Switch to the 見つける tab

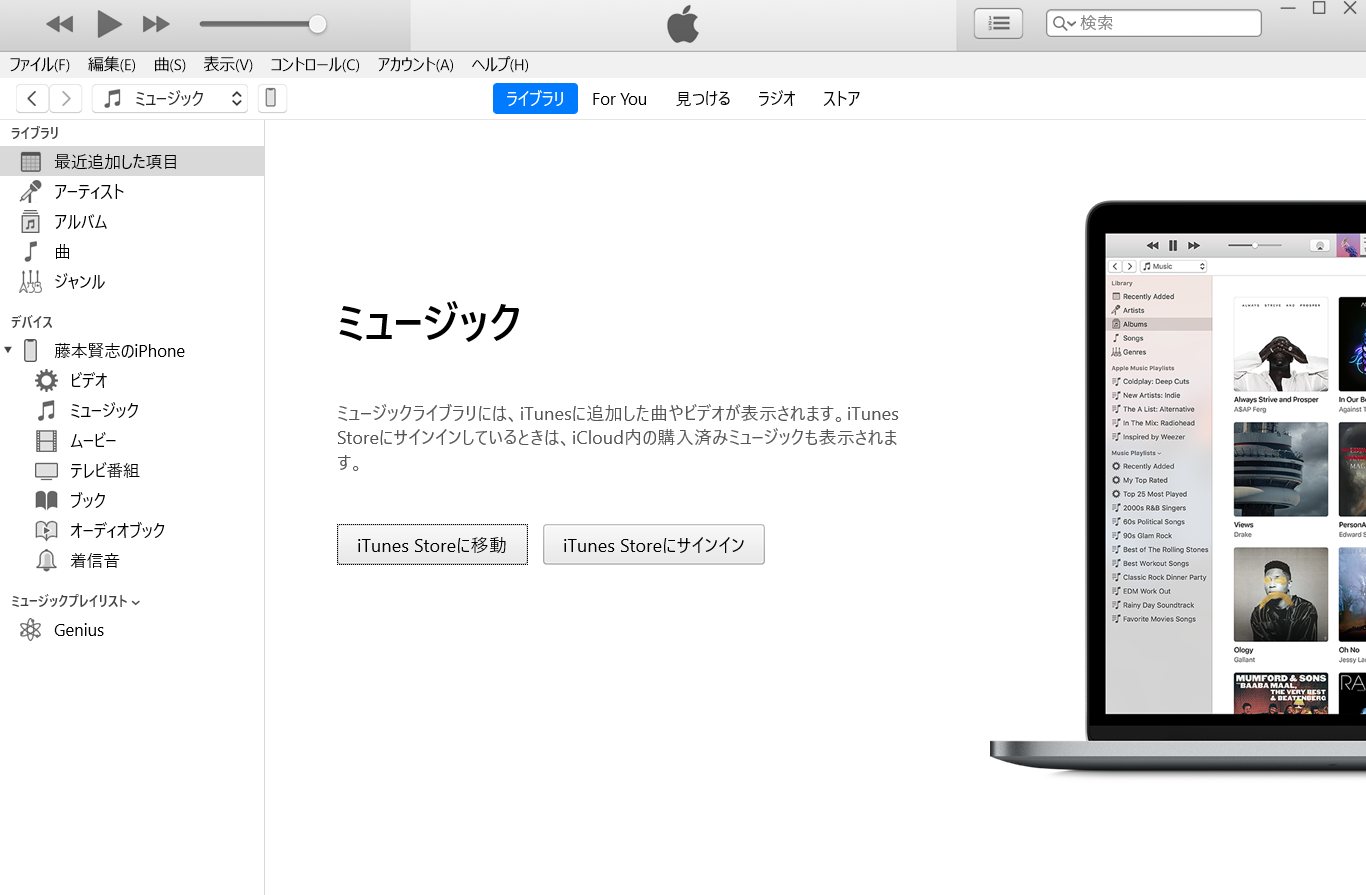tap(703, 99)
